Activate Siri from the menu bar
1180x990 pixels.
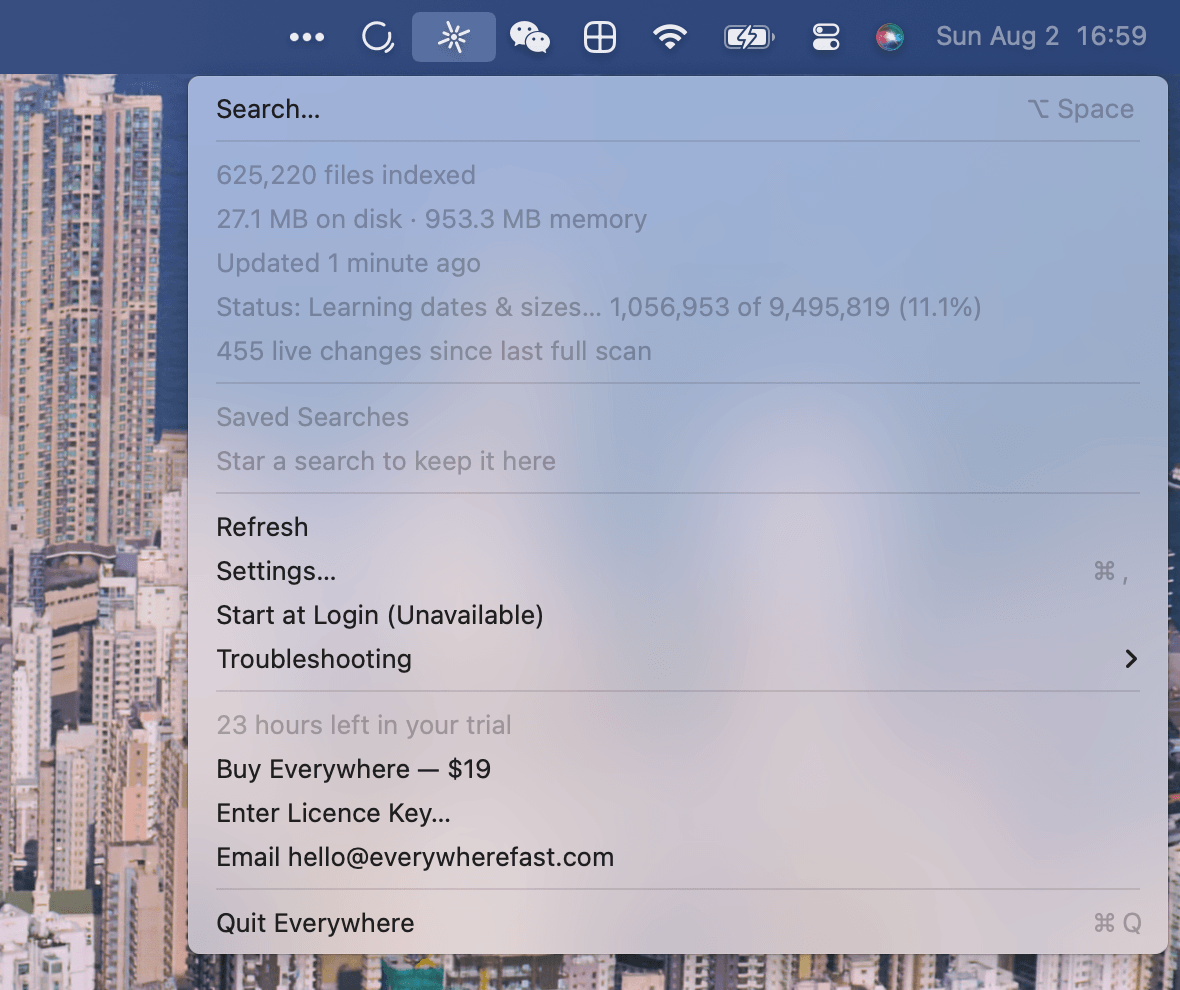click(x=890, y=37)
